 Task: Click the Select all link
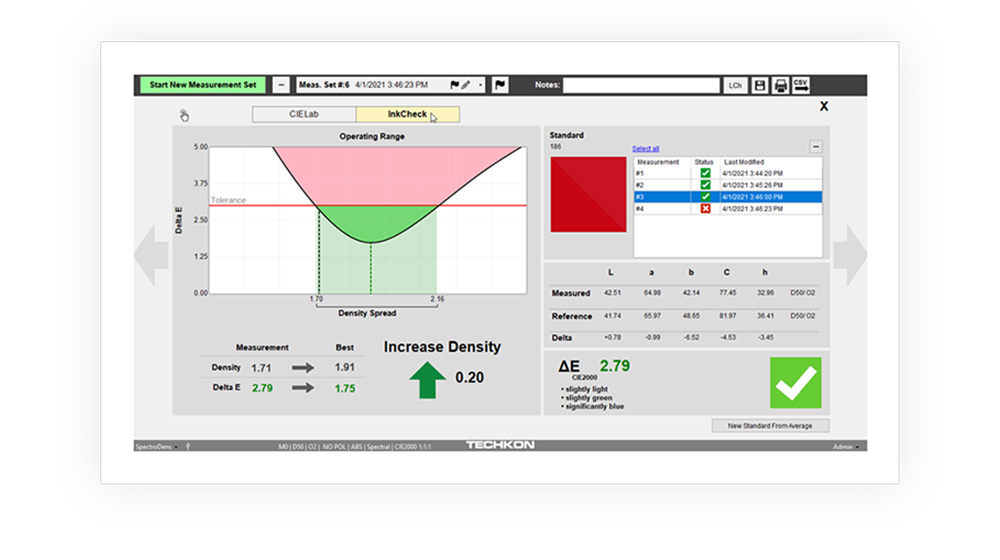[x=645, y=148]
